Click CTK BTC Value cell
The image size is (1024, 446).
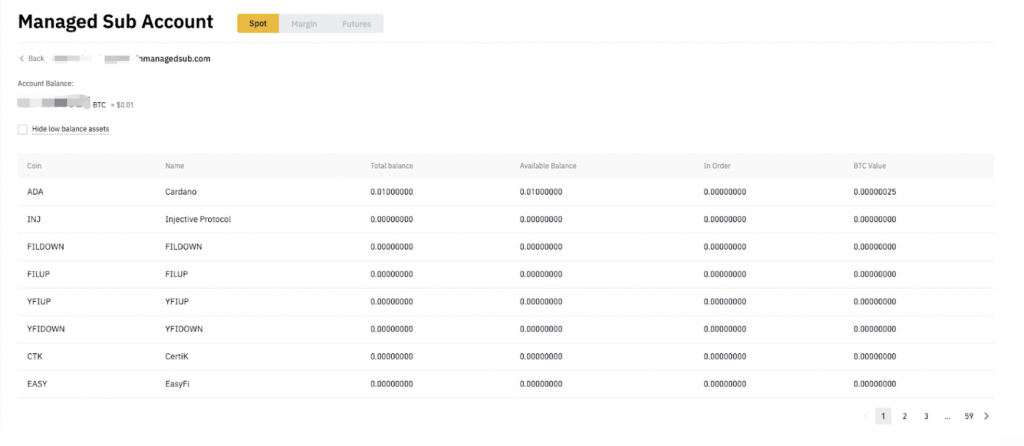tap(874, 357)
